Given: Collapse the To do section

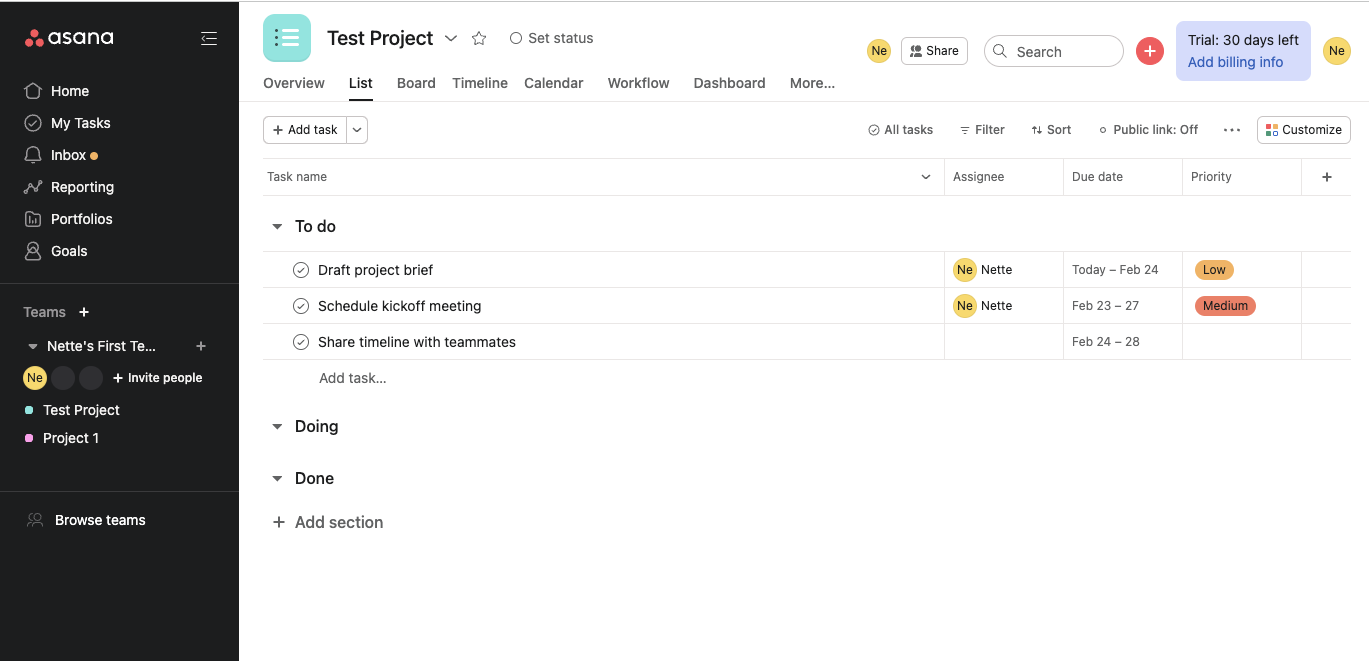Looking at the screenshot, I should [x=278, y=227].
